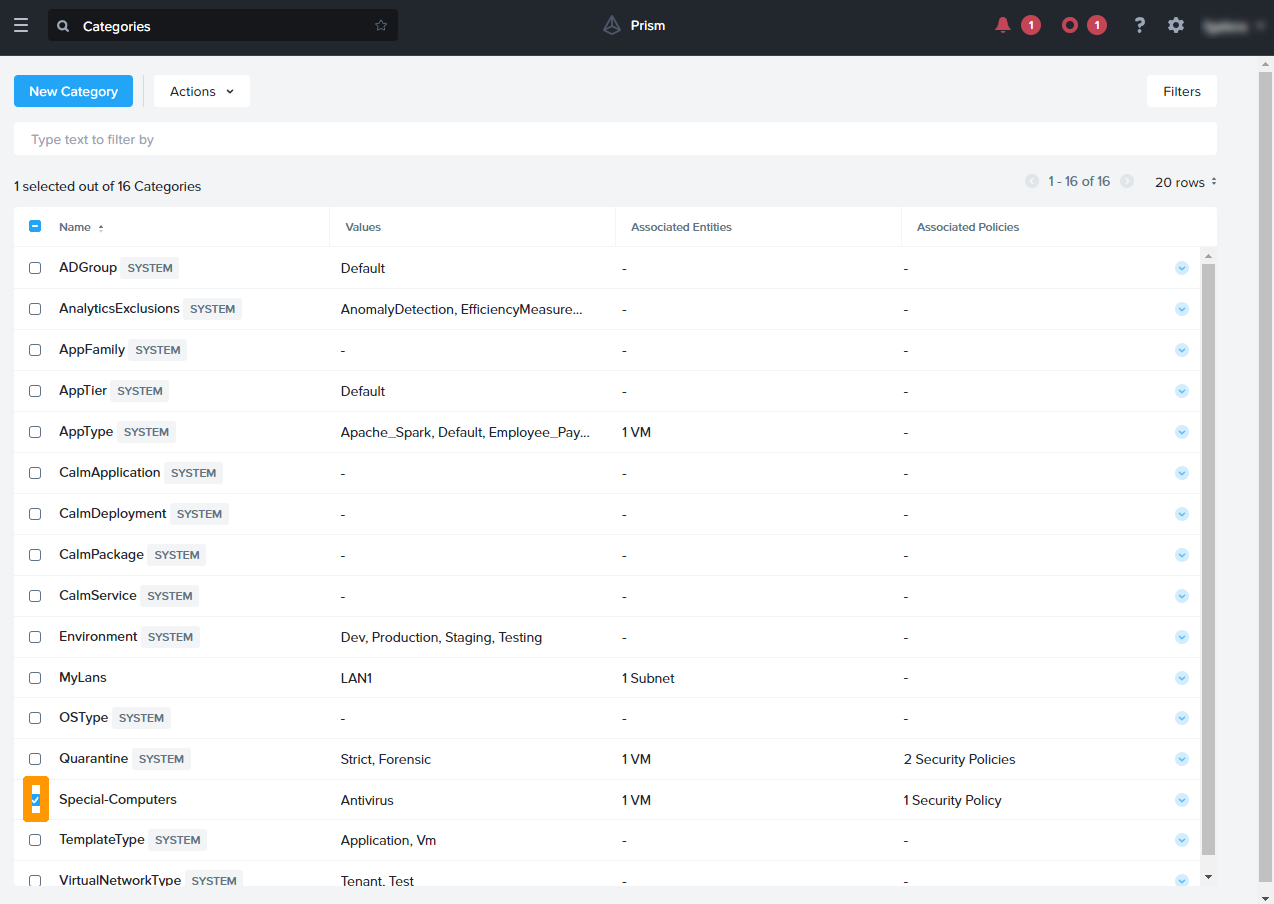Click the 'Type text to filter by' field

pos(615,139)
